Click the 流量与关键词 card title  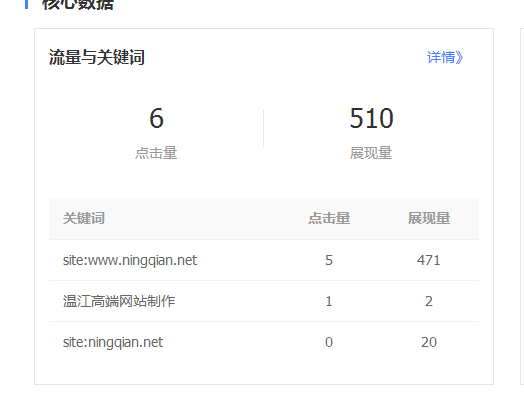[x=97, y=57]
